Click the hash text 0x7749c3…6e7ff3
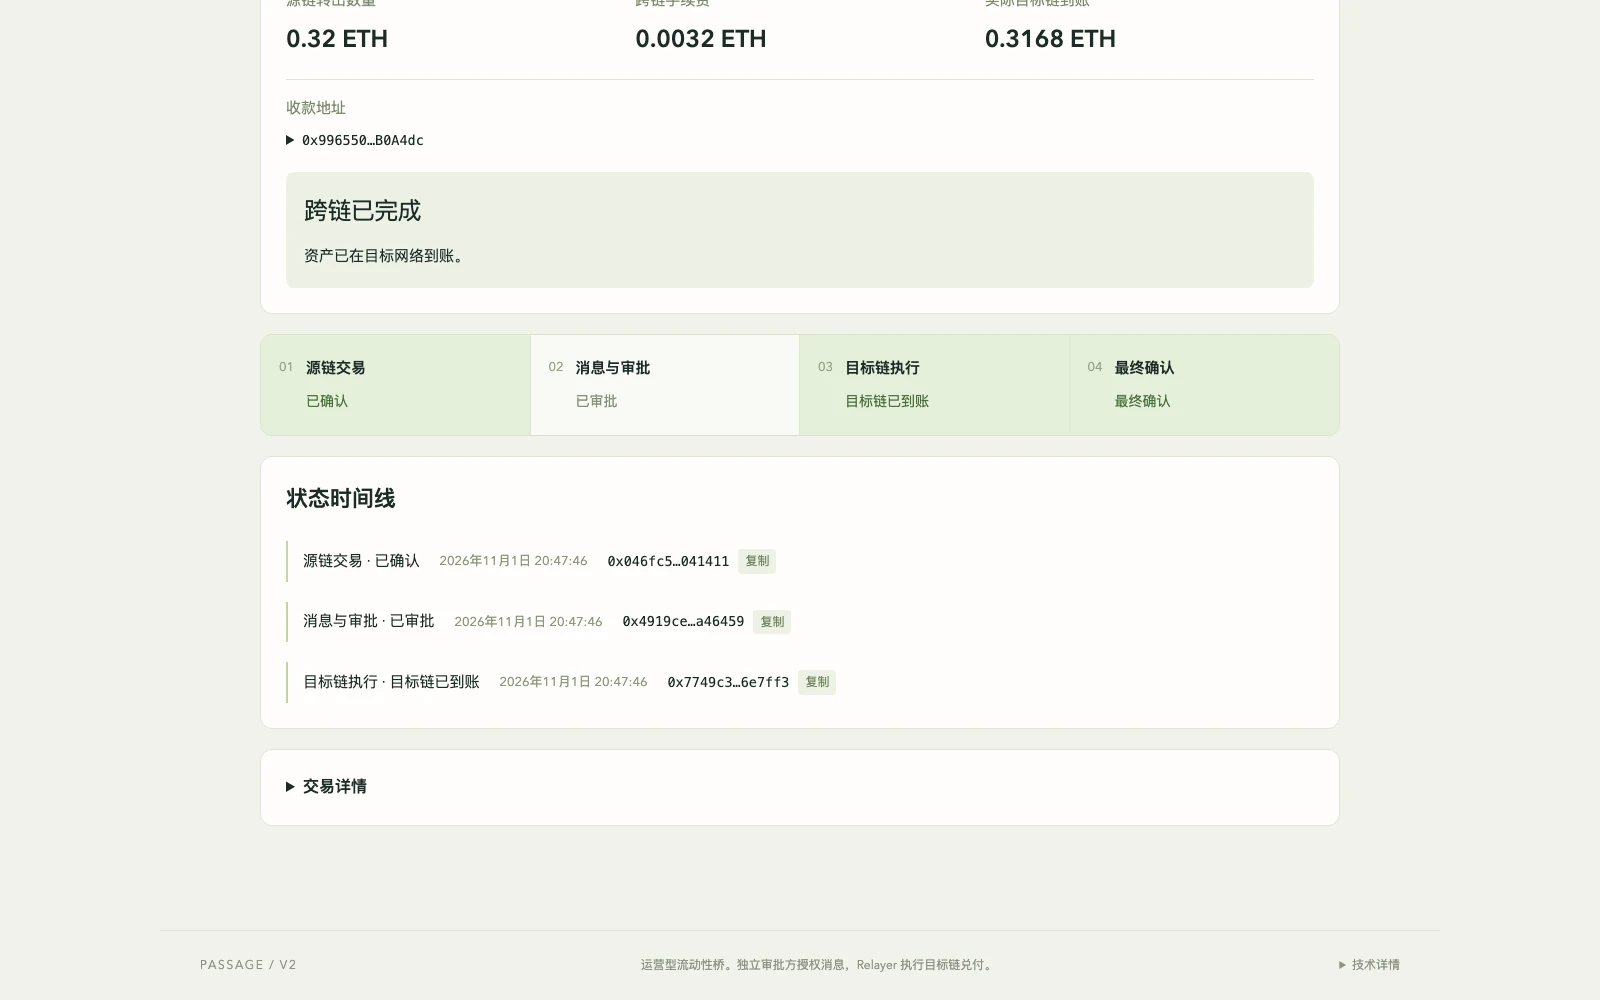The height and width of the screenshot is (1000, 1600). pyautogui.click(x=728, y=682)
